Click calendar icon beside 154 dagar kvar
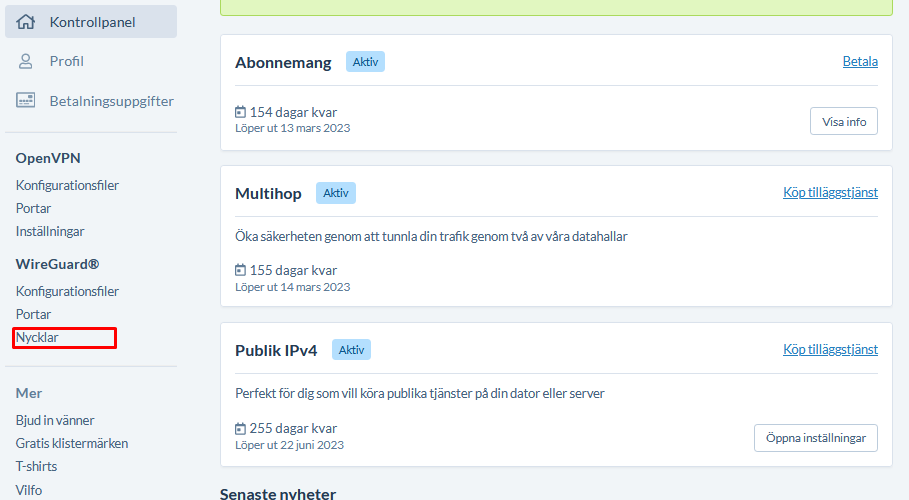This screenshot has height=500, width=909. [x=241, y=111]
